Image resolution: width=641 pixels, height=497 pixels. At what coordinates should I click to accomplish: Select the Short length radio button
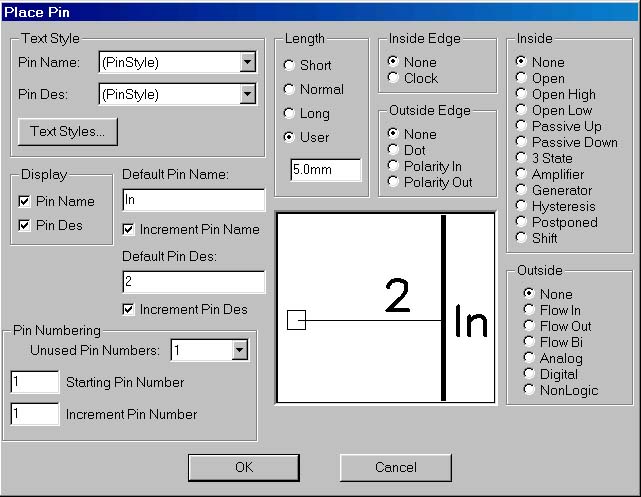289,66
